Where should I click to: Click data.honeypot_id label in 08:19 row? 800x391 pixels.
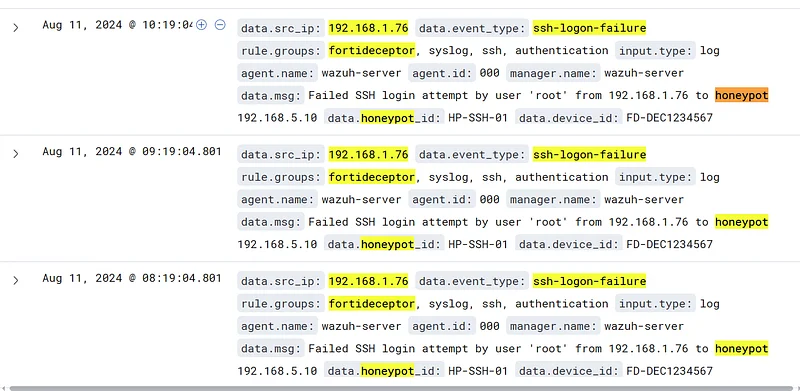384,371
